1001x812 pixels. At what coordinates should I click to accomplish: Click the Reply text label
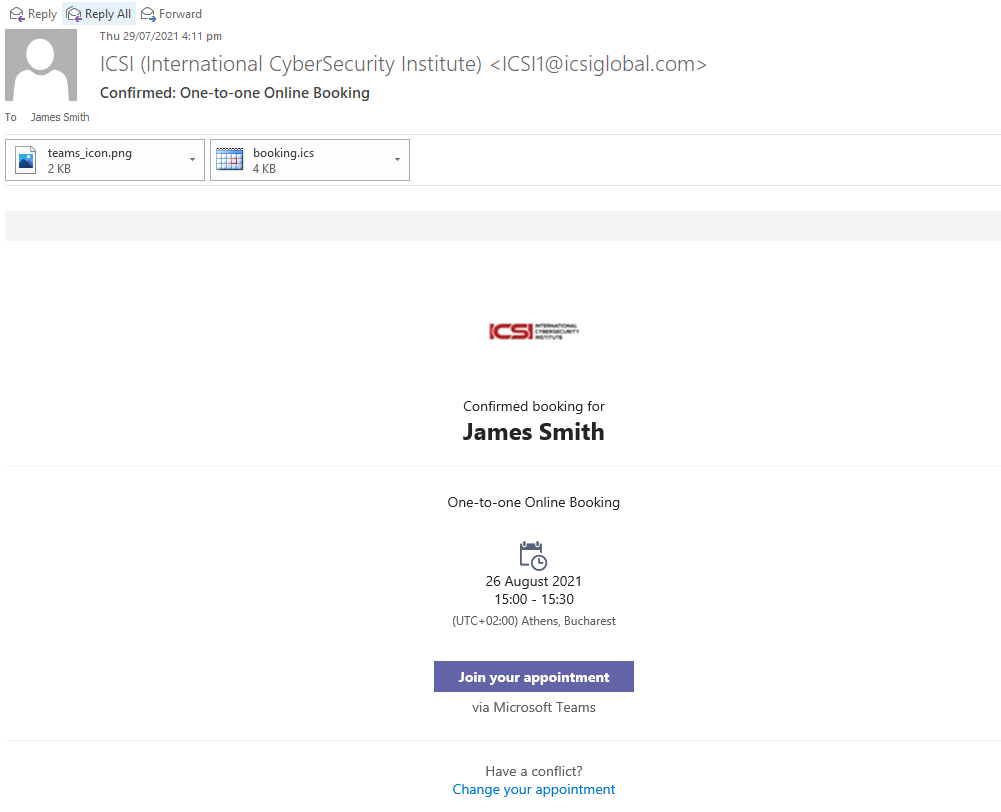pyautogui.click(x=42, y=14)
